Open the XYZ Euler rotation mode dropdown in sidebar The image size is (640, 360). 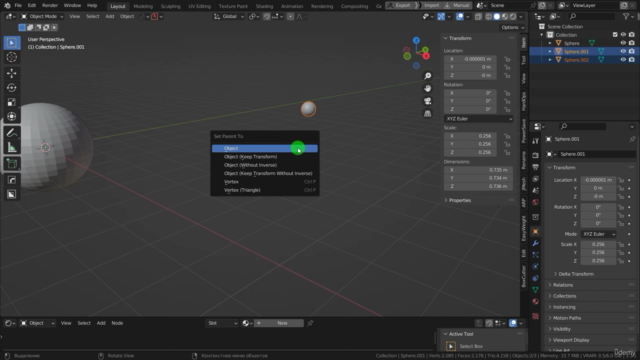tap(478, 118)
